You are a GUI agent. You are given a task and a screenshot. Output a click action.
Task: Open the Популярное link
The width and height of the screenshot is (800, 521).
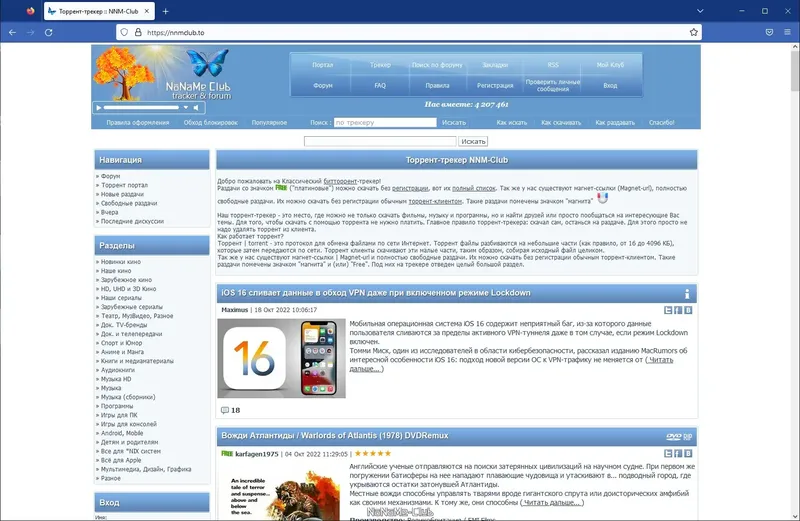click(x=269, y=122)
